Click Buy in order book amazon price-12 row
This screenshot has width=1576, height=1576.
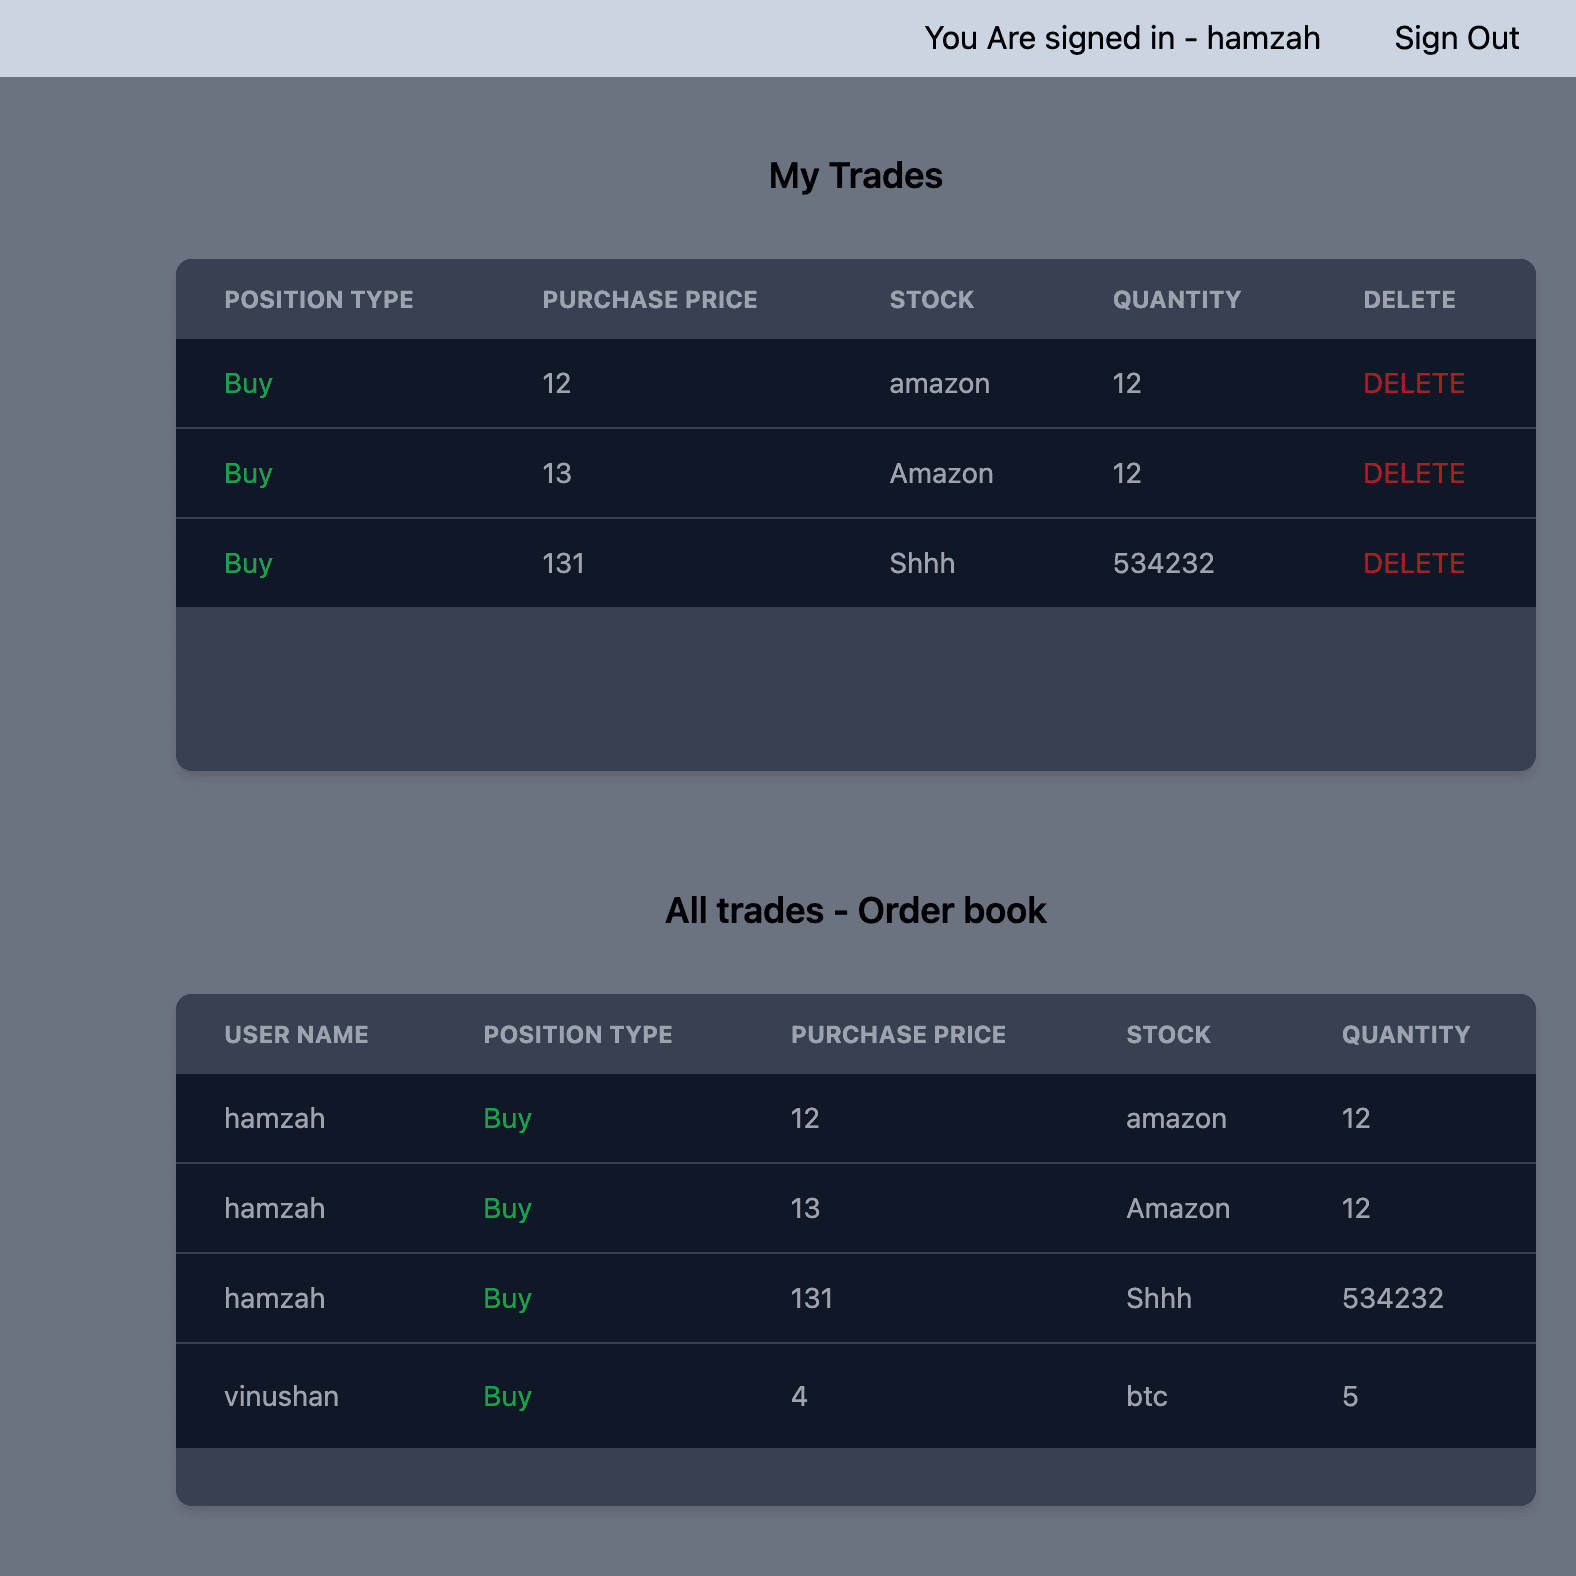coord(507,1119)
